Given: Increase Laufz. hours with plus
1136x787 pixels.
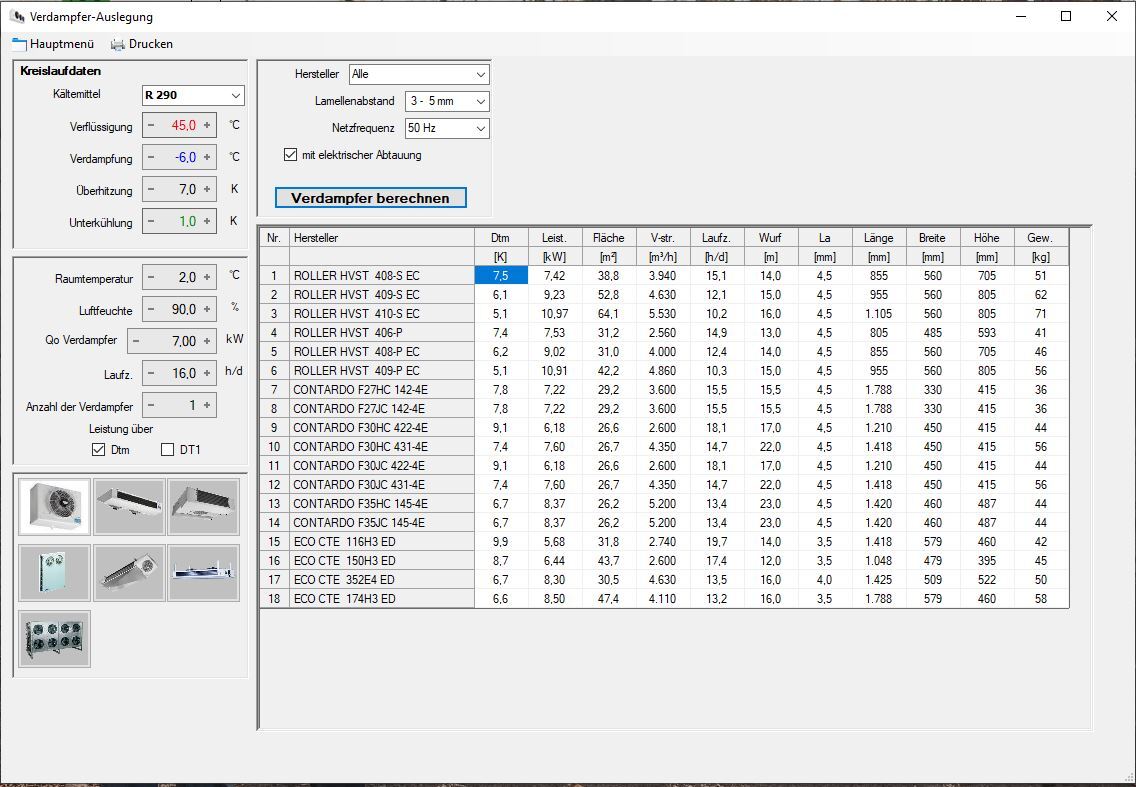Looking at the screenshot, I should click(207, 373).
